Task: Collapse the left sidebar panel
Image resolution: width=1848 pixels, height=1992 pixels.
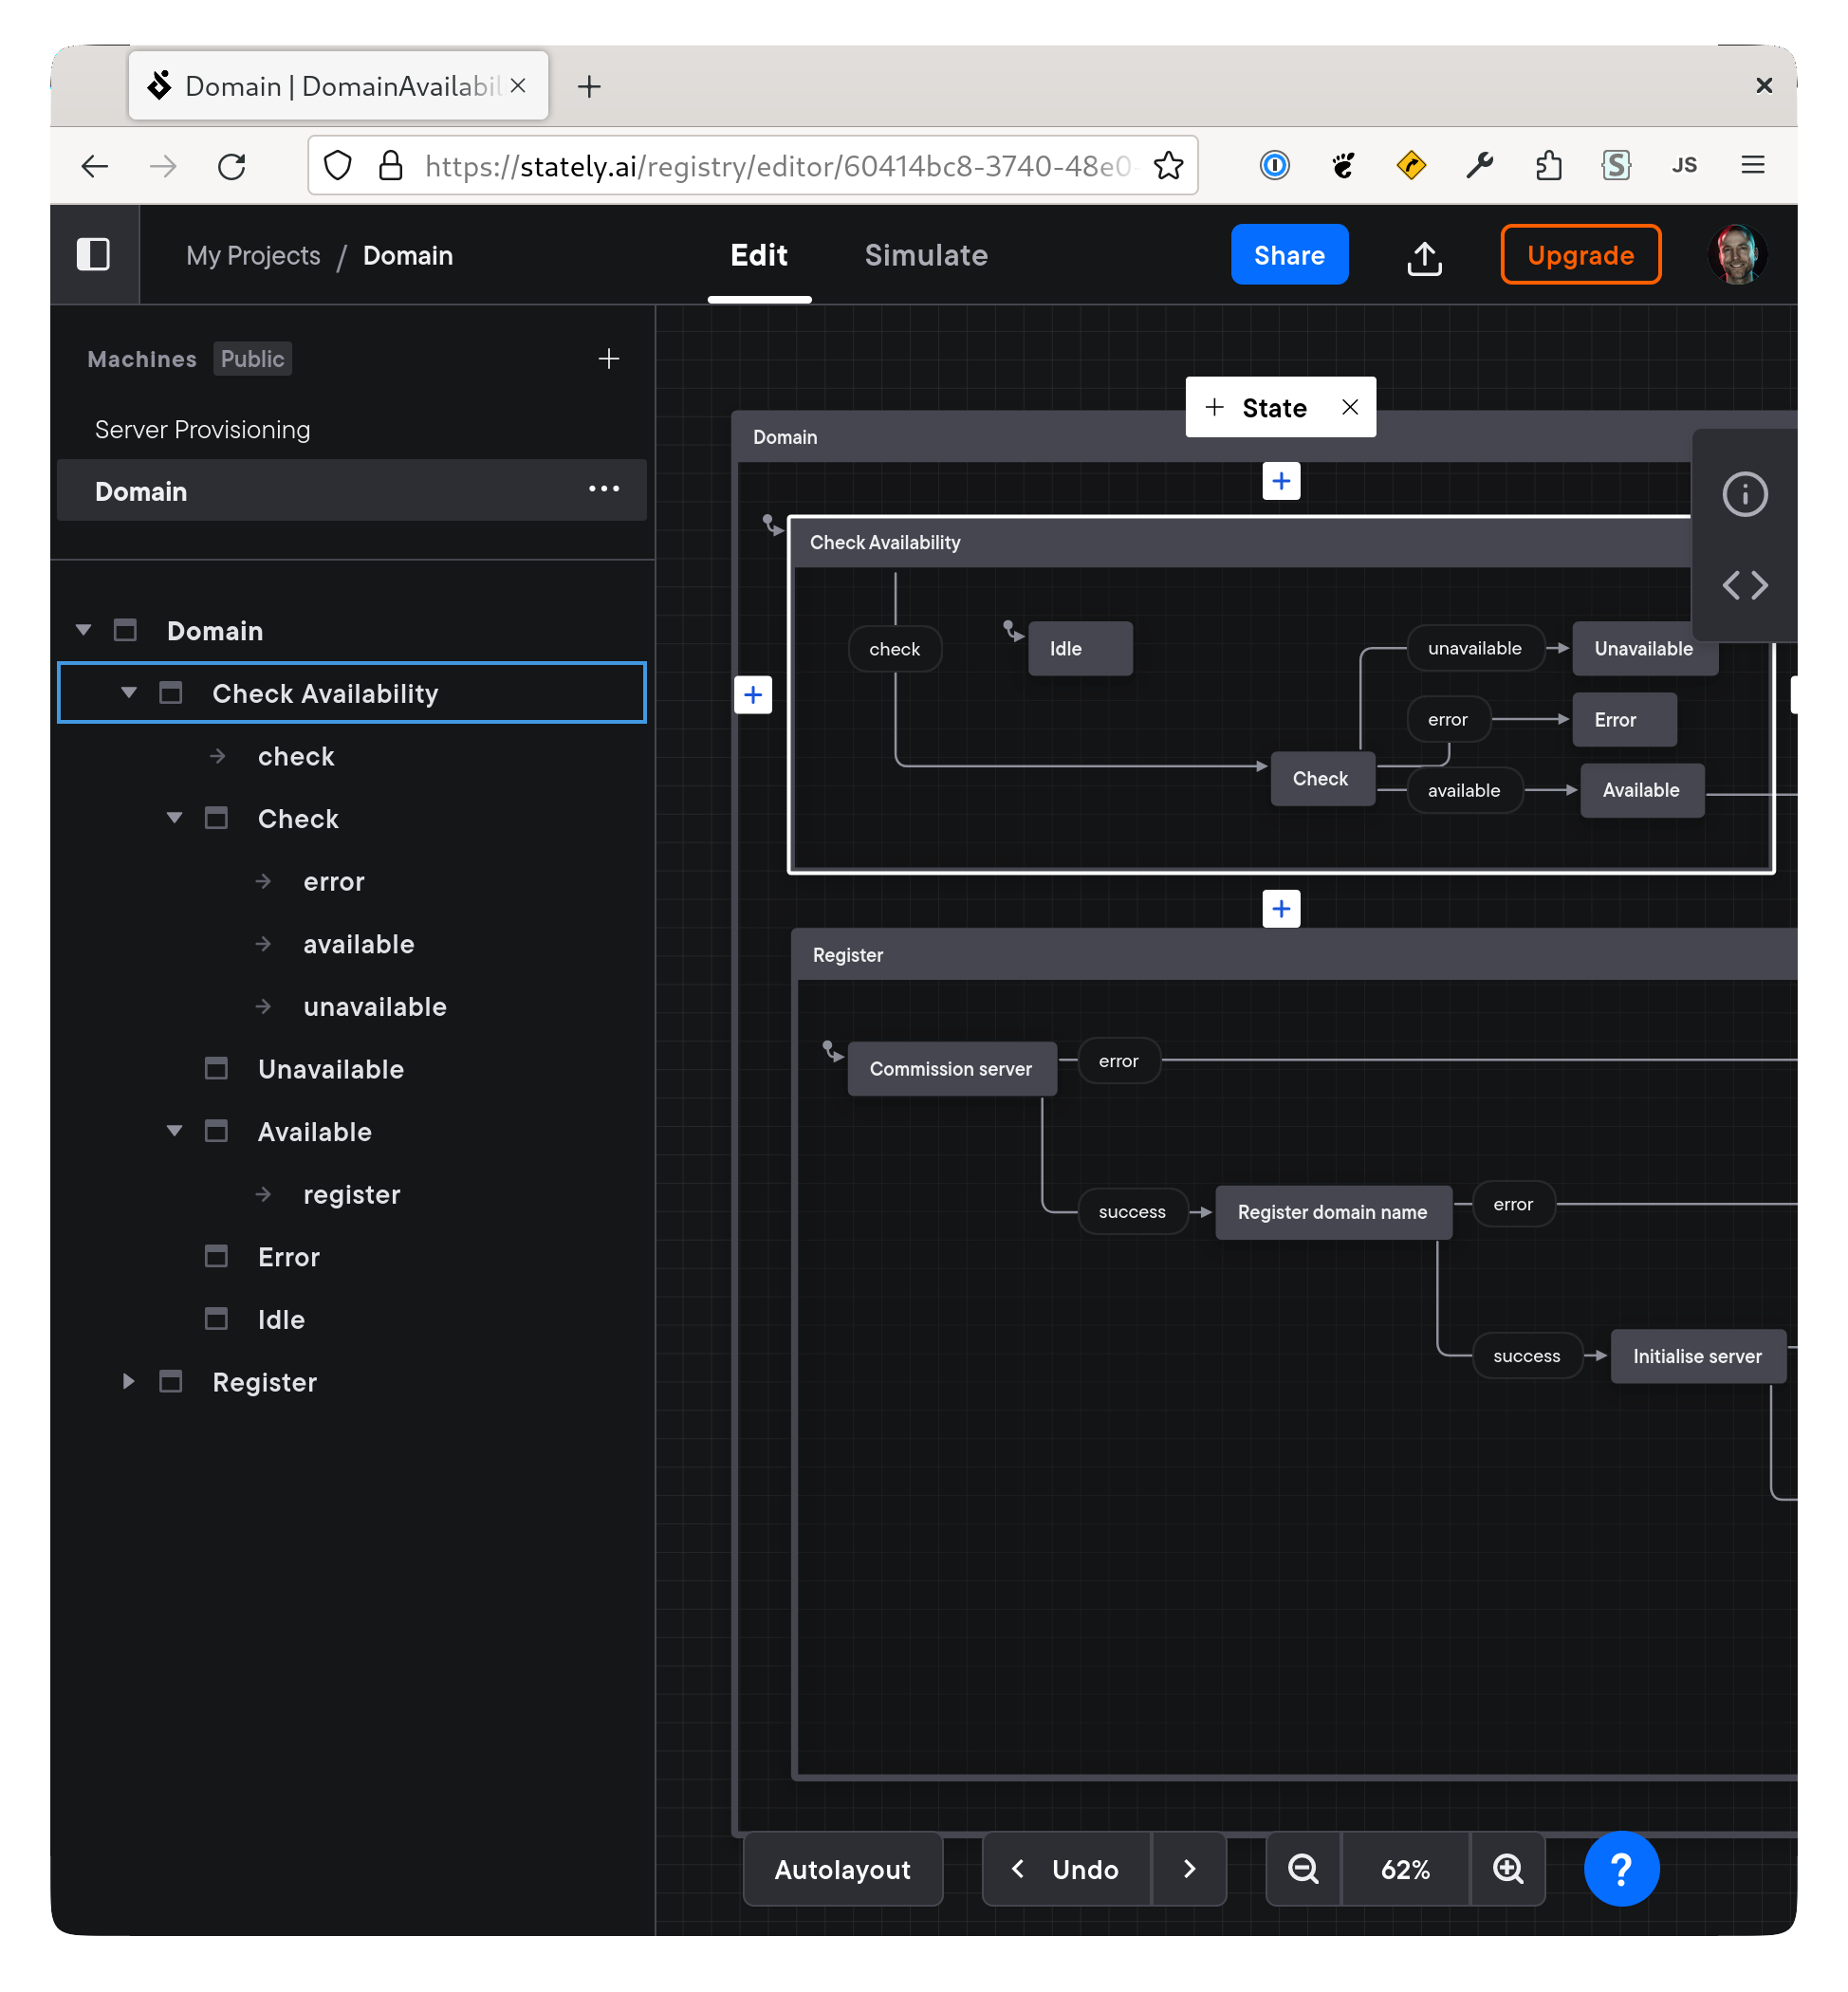Action: click(94, 255)
